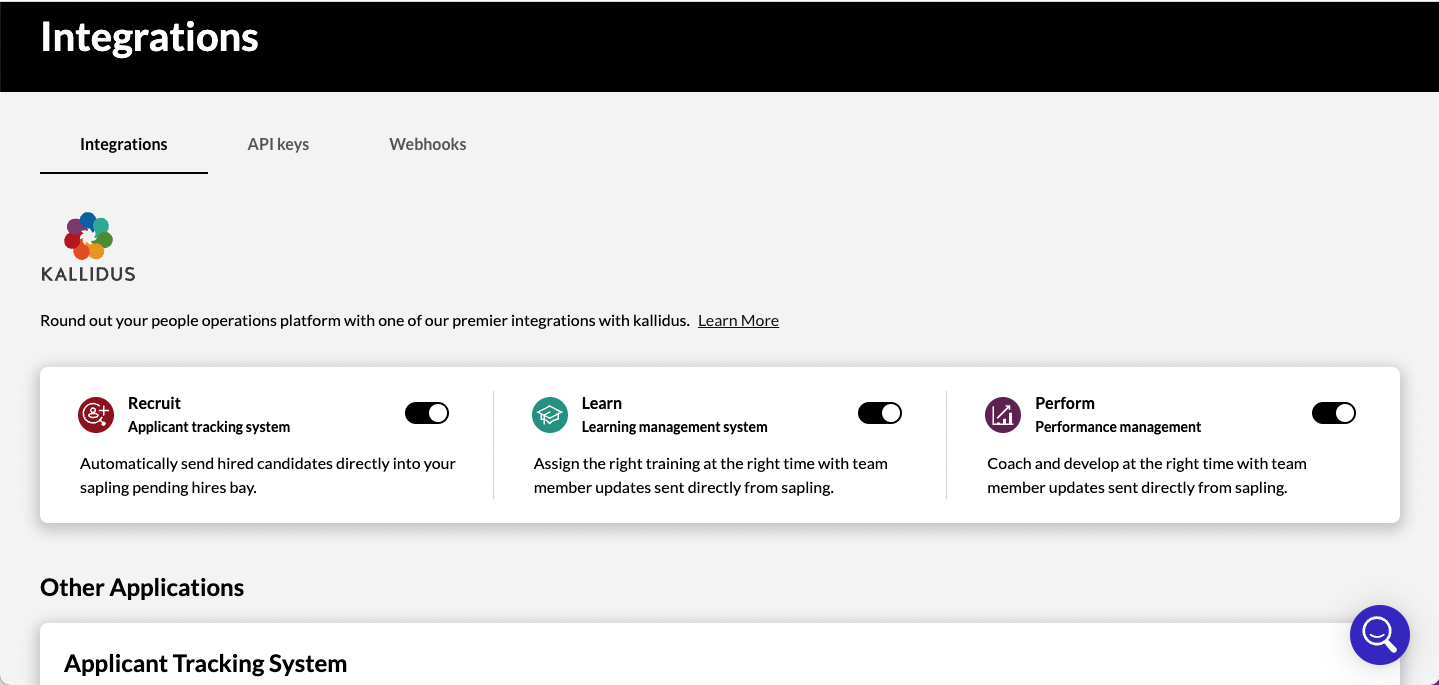1439x685 pixels.
Task: Click the Kallidus logo
Action: pyautogui.click(x=88, y=247)
